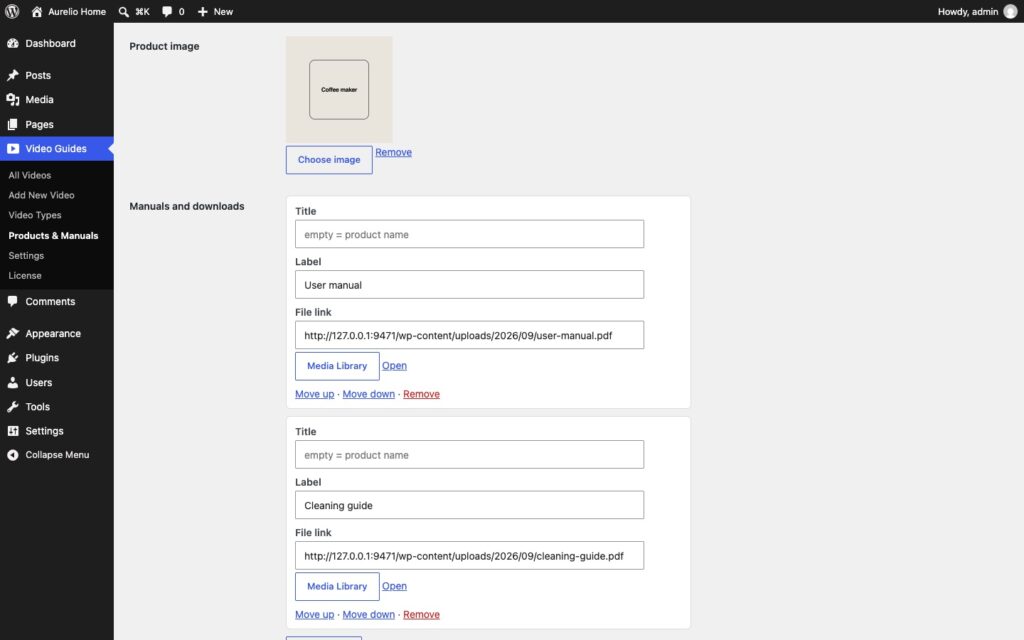Click the Video Guides play icon
The width and height of the screenshot is (1024, 640).
click(12, 148)
